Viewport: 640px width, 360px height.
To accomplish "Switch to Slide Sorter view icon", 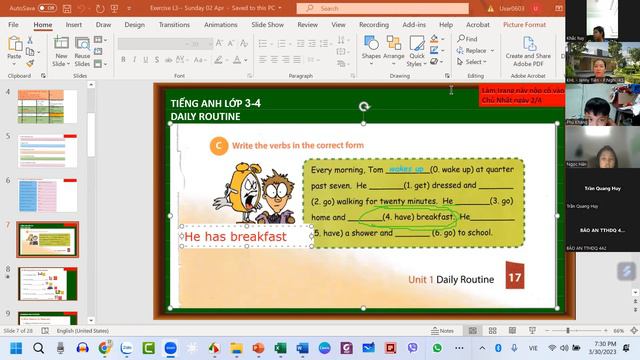I will [493, 331].
